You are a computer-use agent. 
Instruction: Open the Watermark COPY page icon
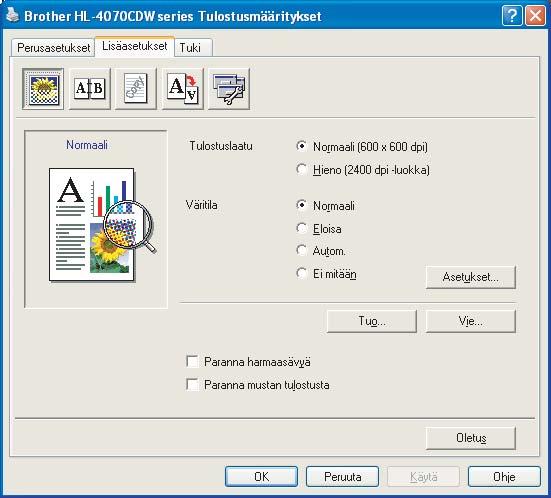point(136,89)
